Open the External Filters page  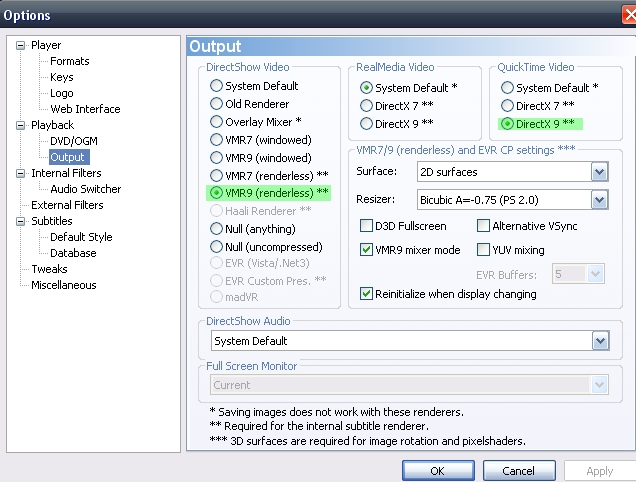click(67, 205)
